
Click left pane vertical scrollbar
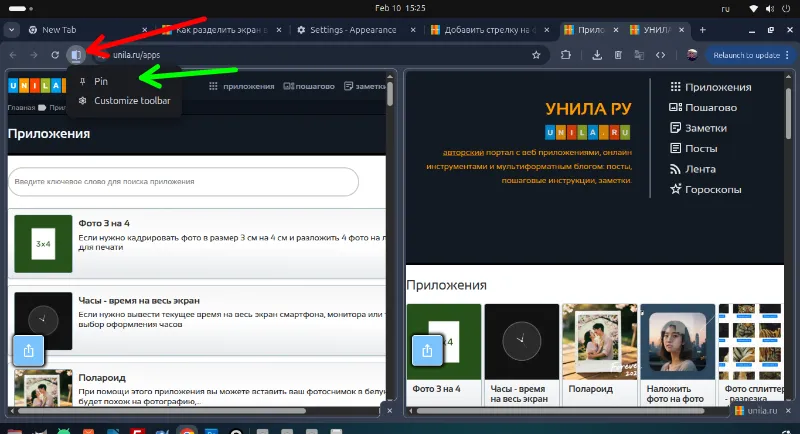390,94
